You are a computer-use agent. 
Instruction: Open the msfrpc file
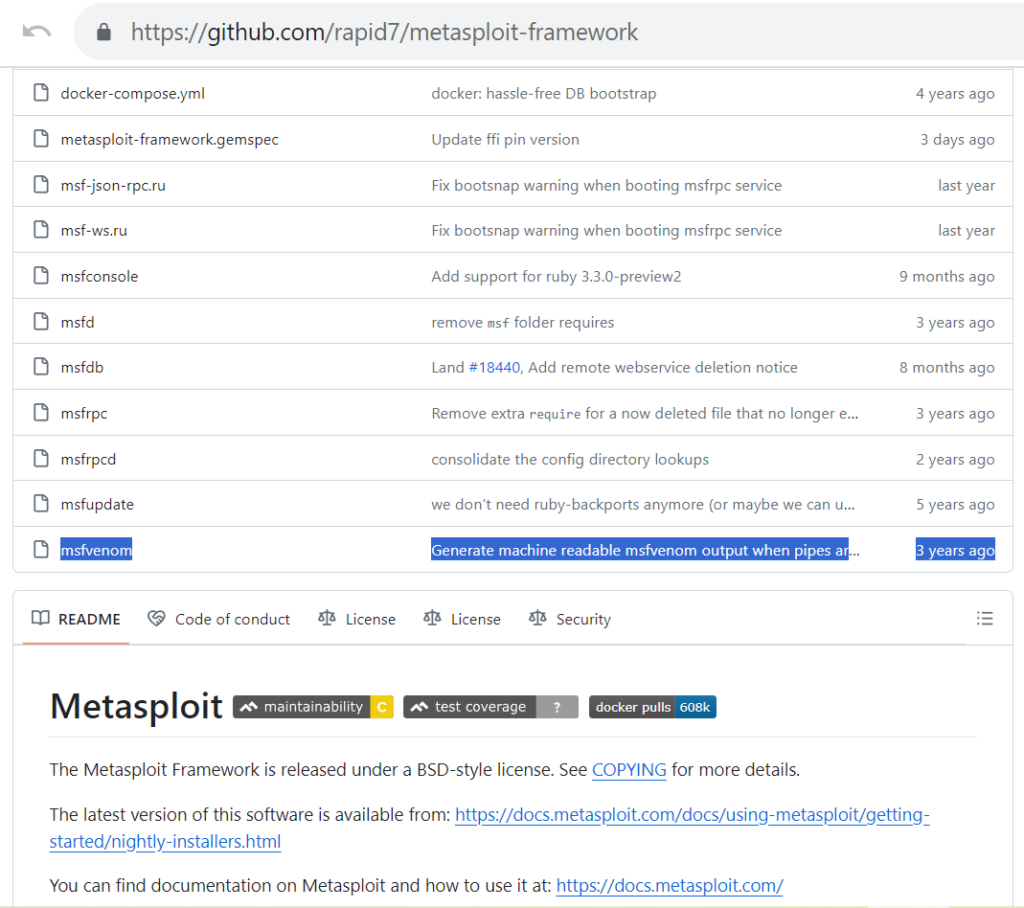pos(84,413)
